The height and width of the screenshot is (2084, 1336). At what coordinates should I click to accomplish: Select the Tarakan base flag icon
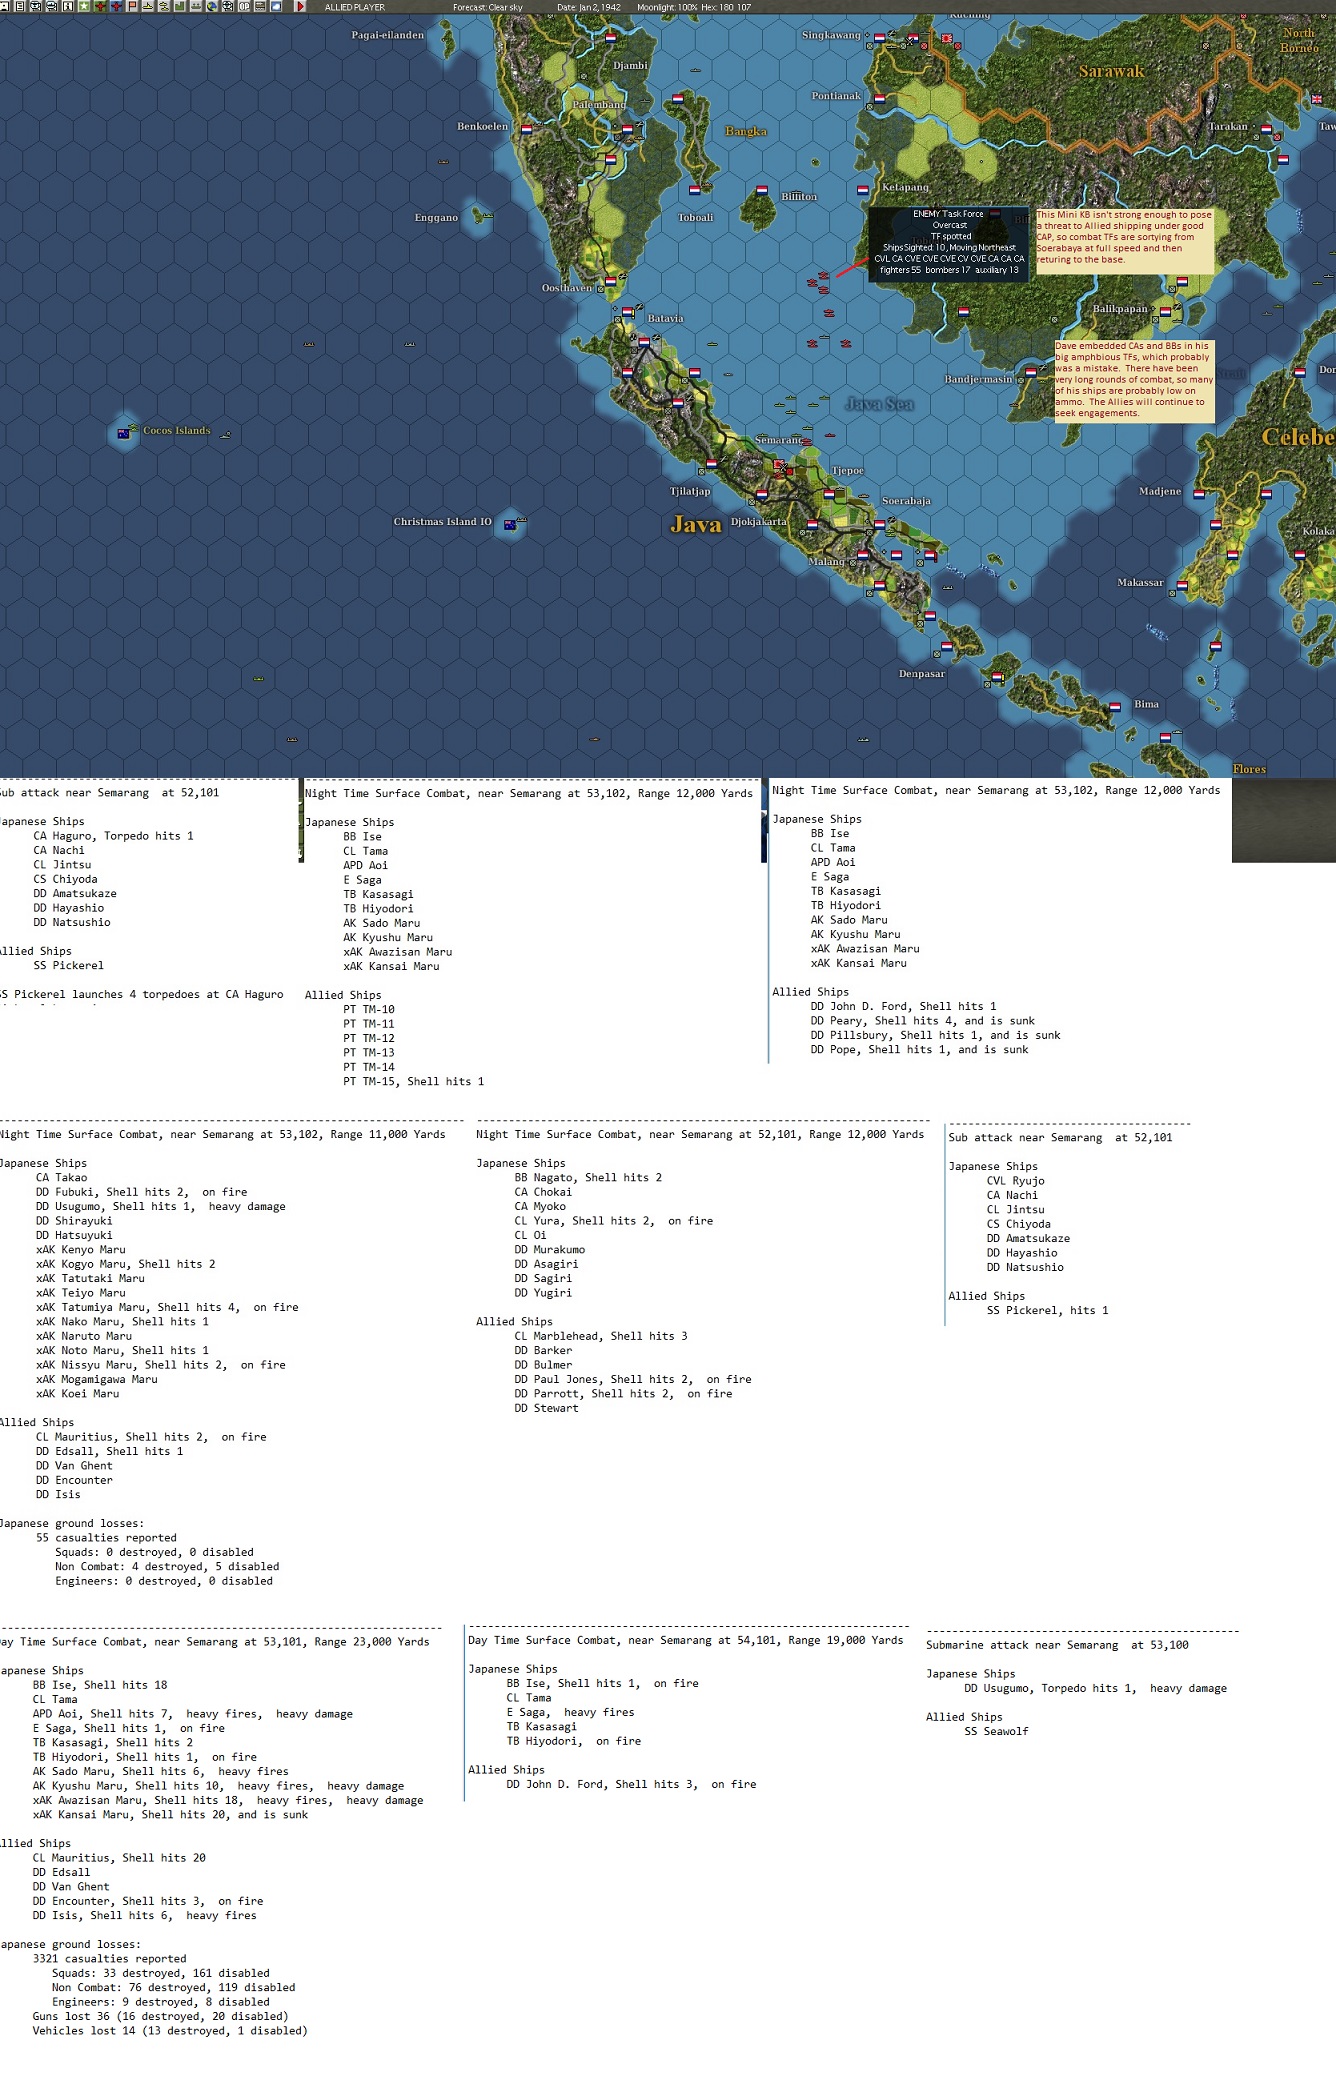coord(1266,129)
